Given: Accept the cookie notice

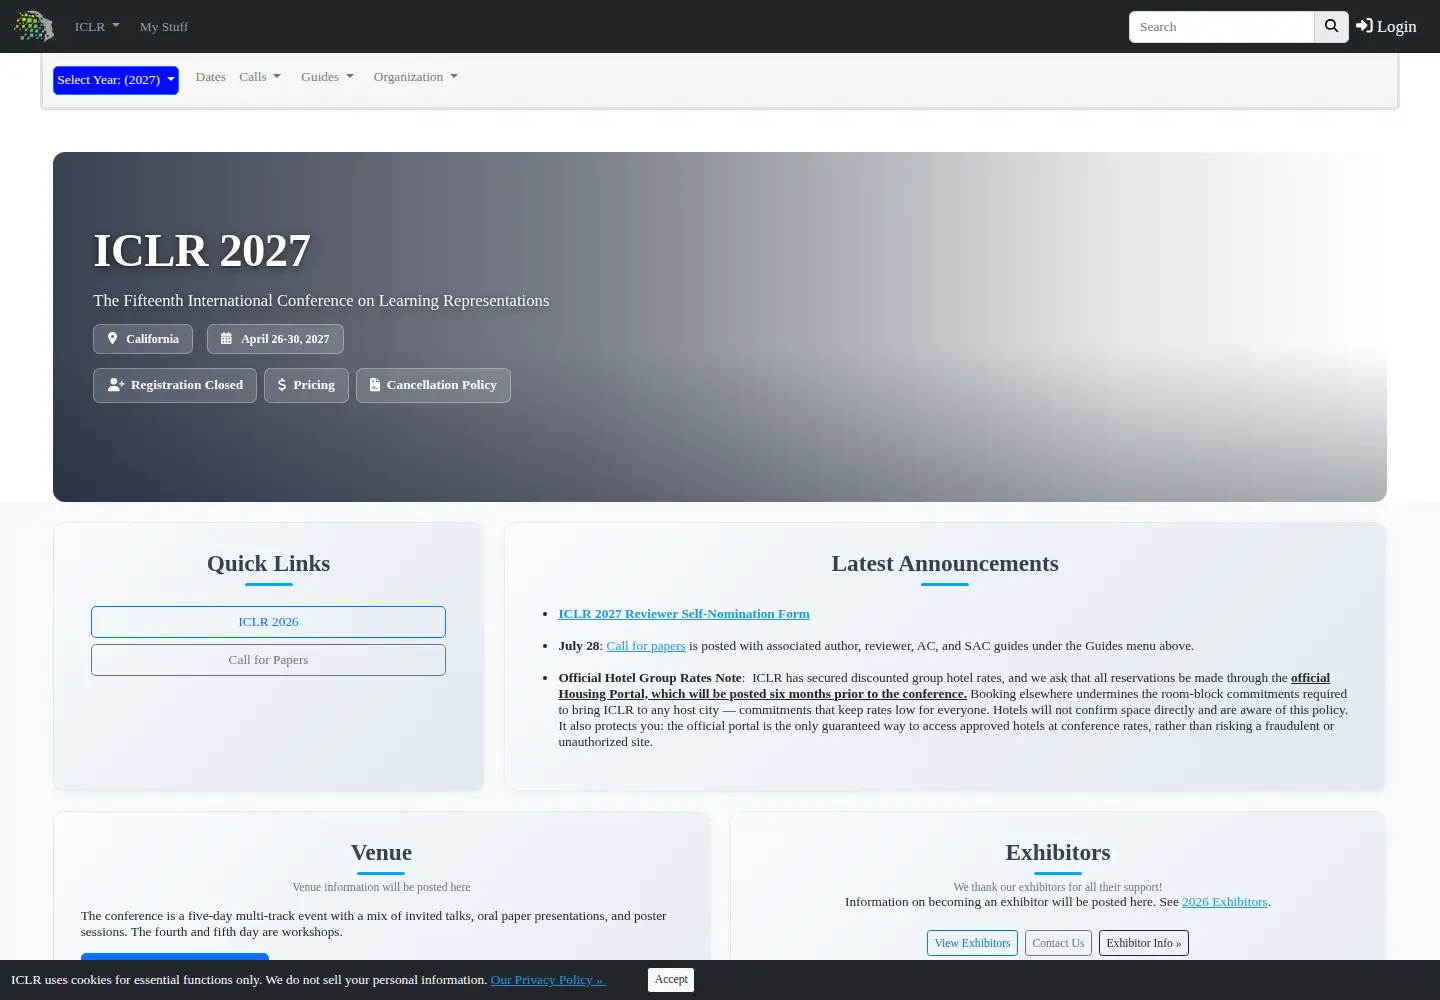Looking at the screenshot, I should (671, 980).
